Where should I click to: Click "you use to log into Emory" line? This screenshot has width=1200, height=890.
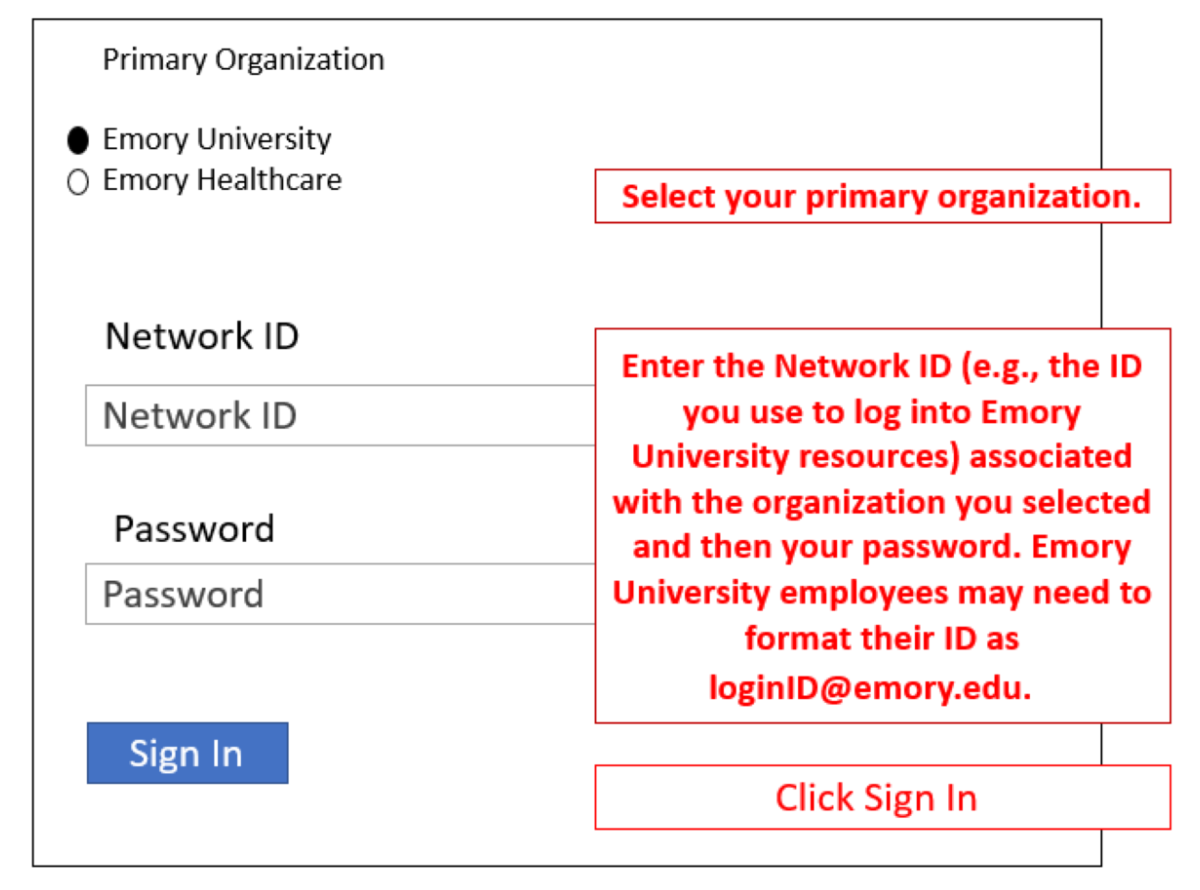point(881,412)
